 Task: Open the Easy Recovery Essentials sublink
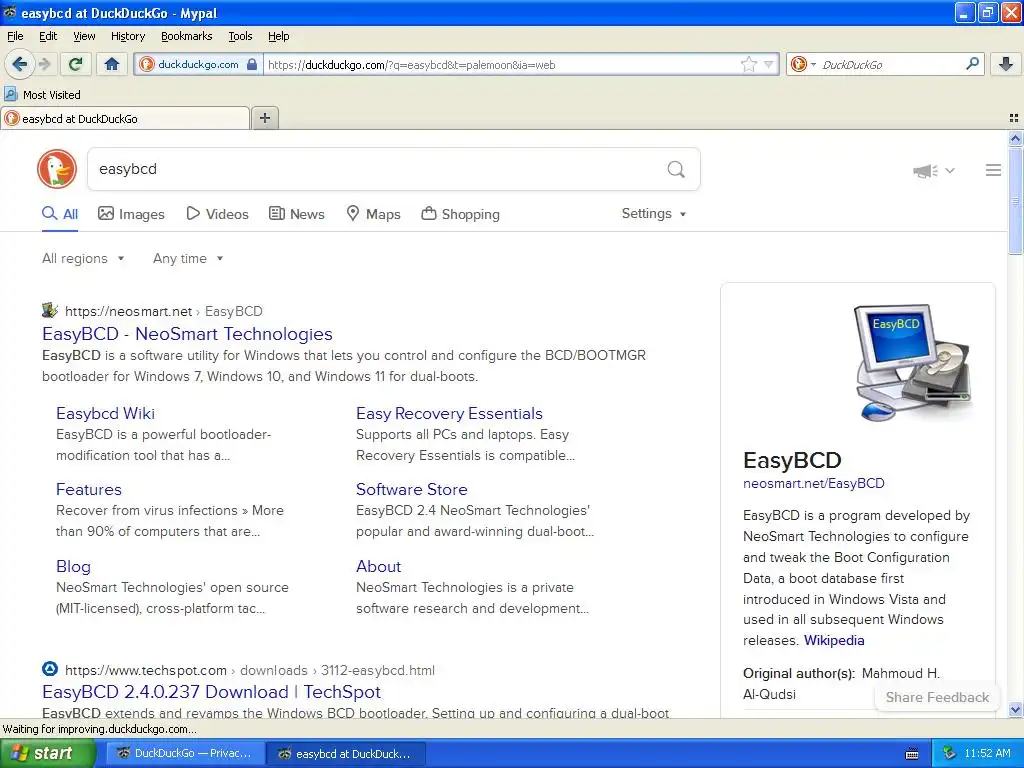(449, 413)
